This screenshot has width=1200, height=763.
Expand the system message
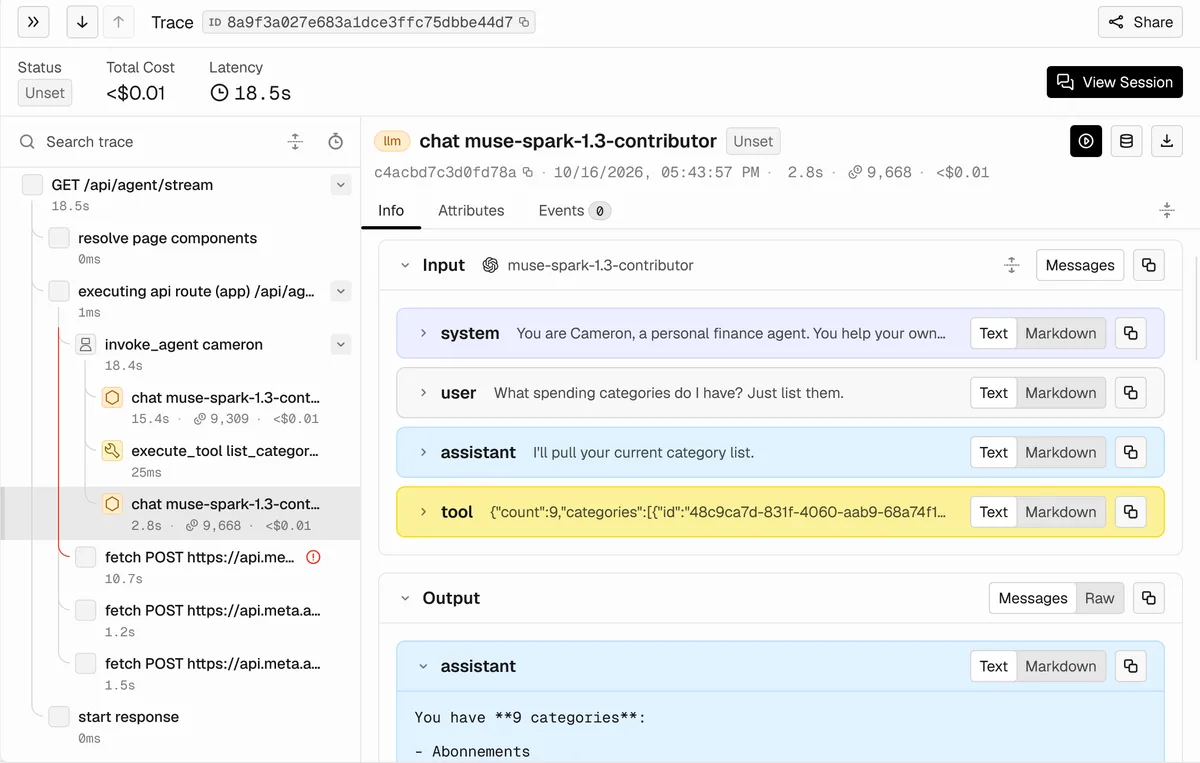[x=423, y=333]
